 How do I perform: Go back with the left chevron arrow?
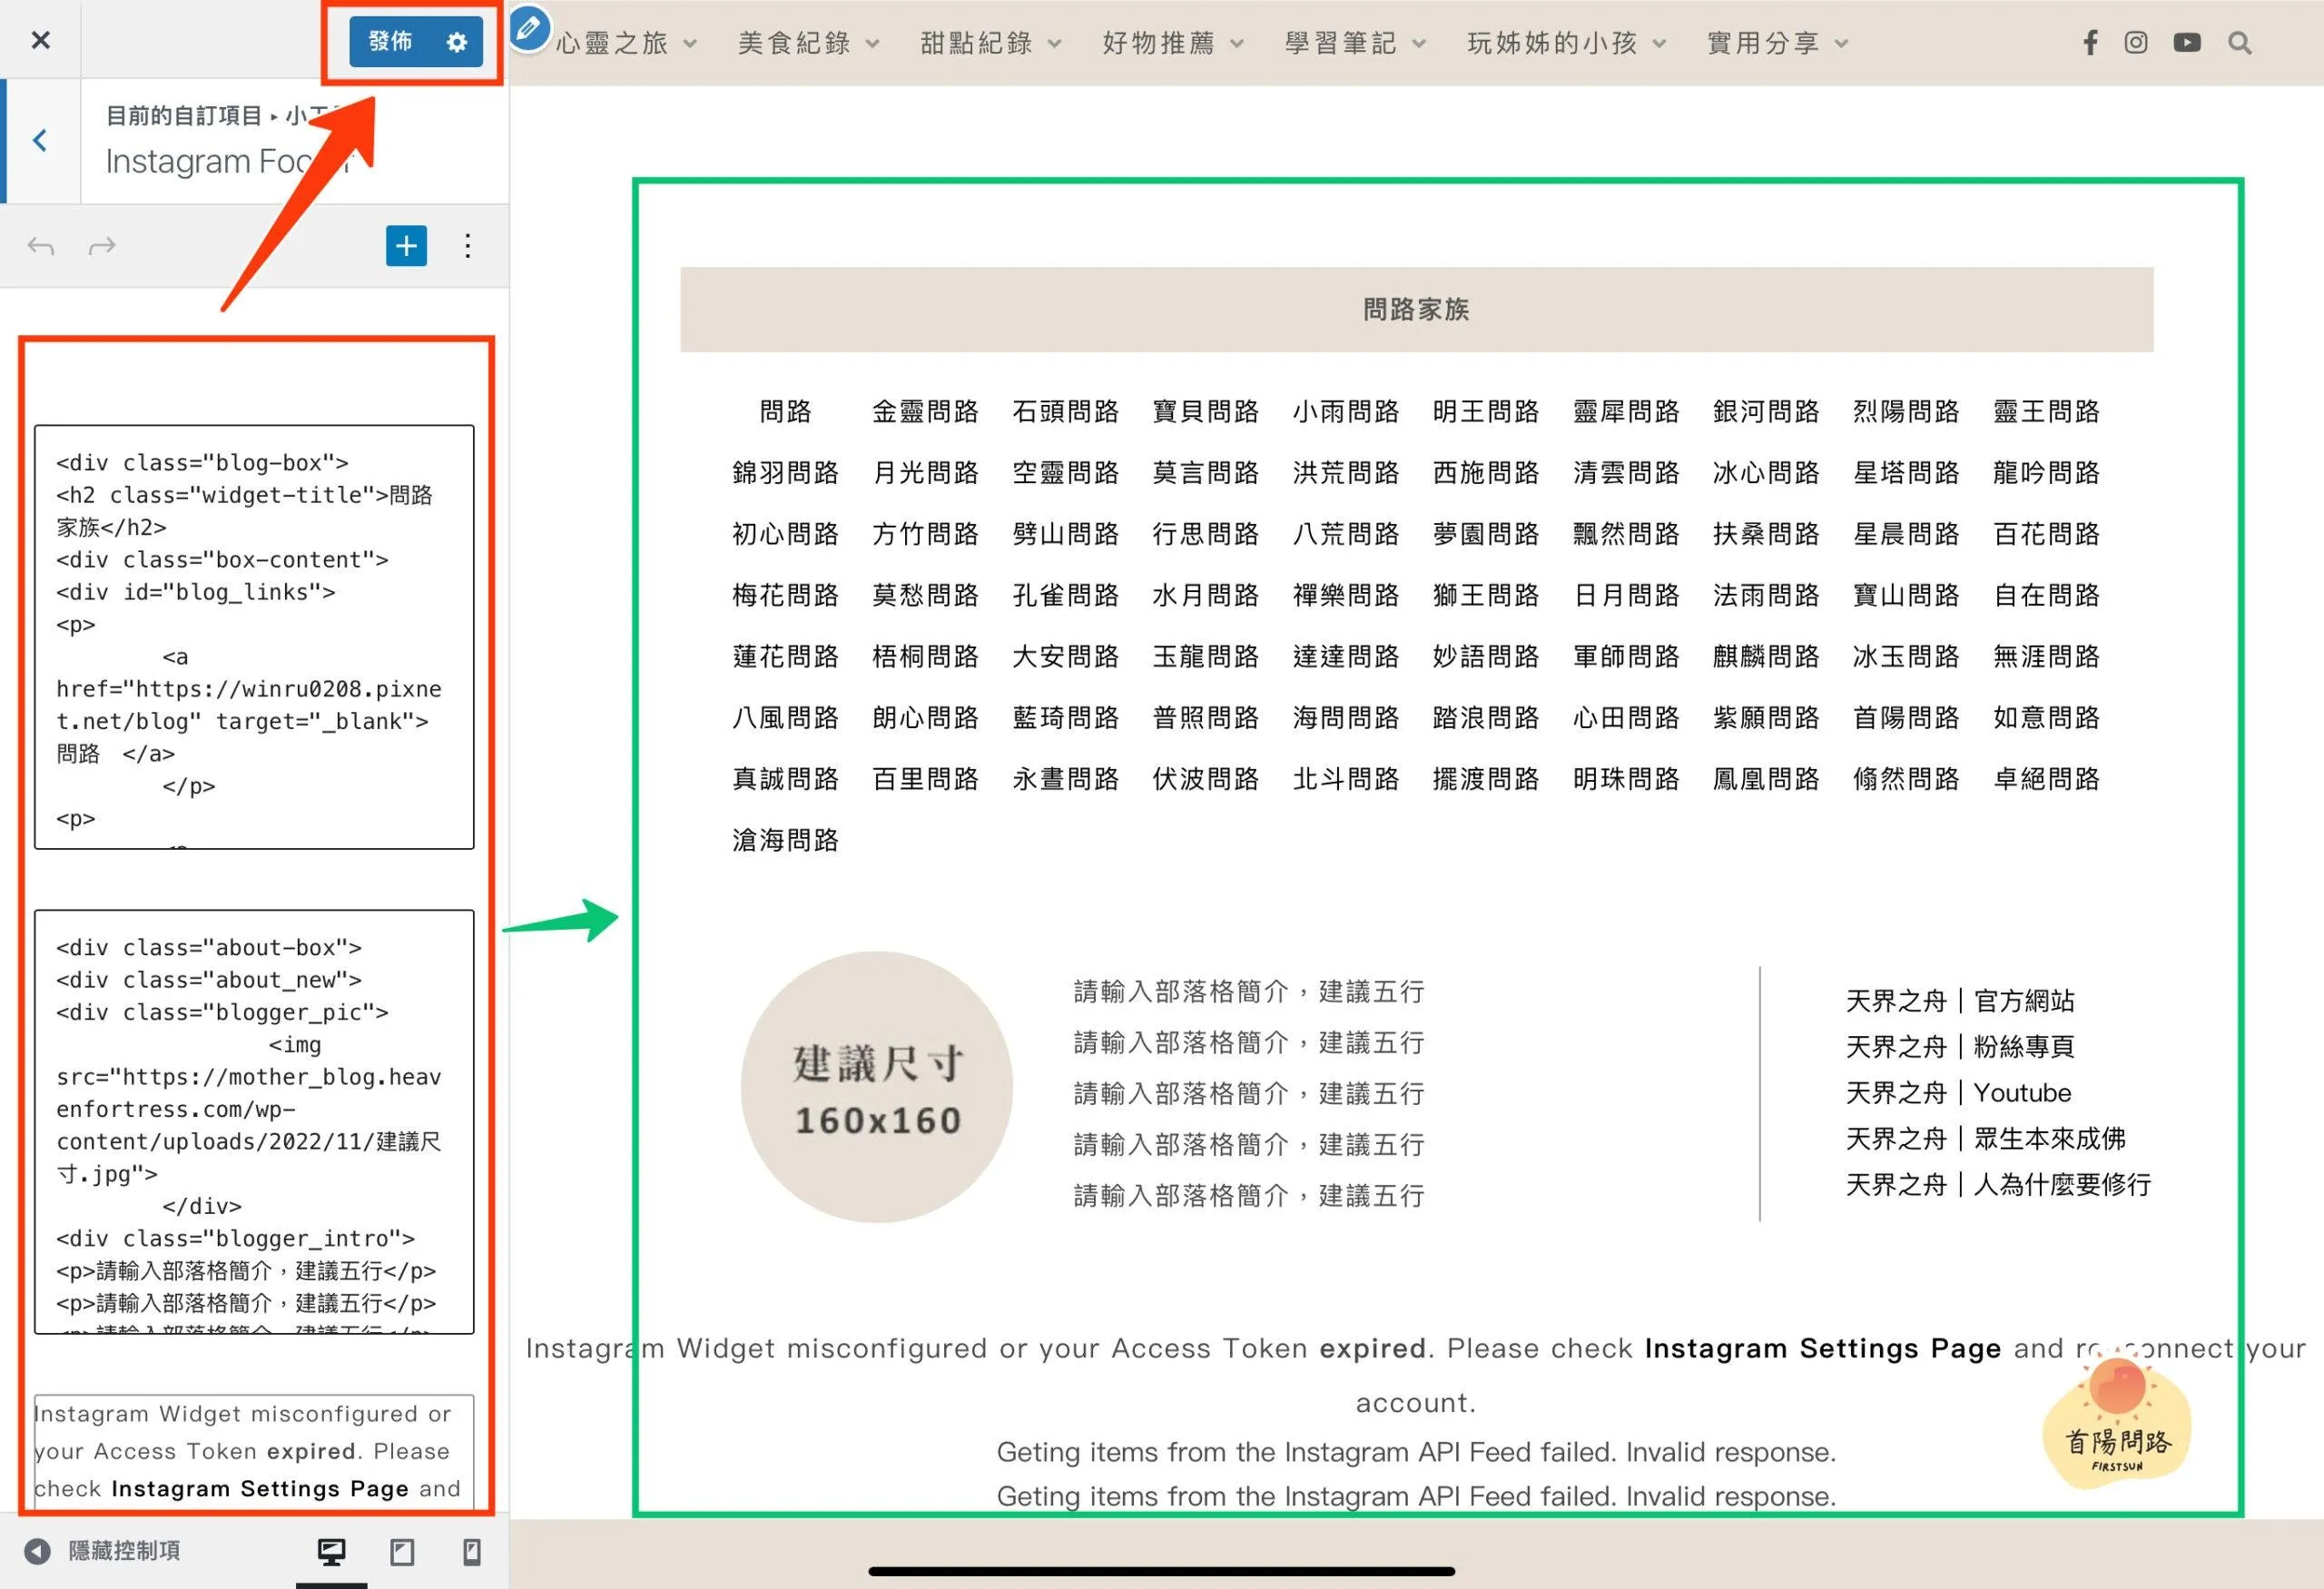tap(40, 141)
